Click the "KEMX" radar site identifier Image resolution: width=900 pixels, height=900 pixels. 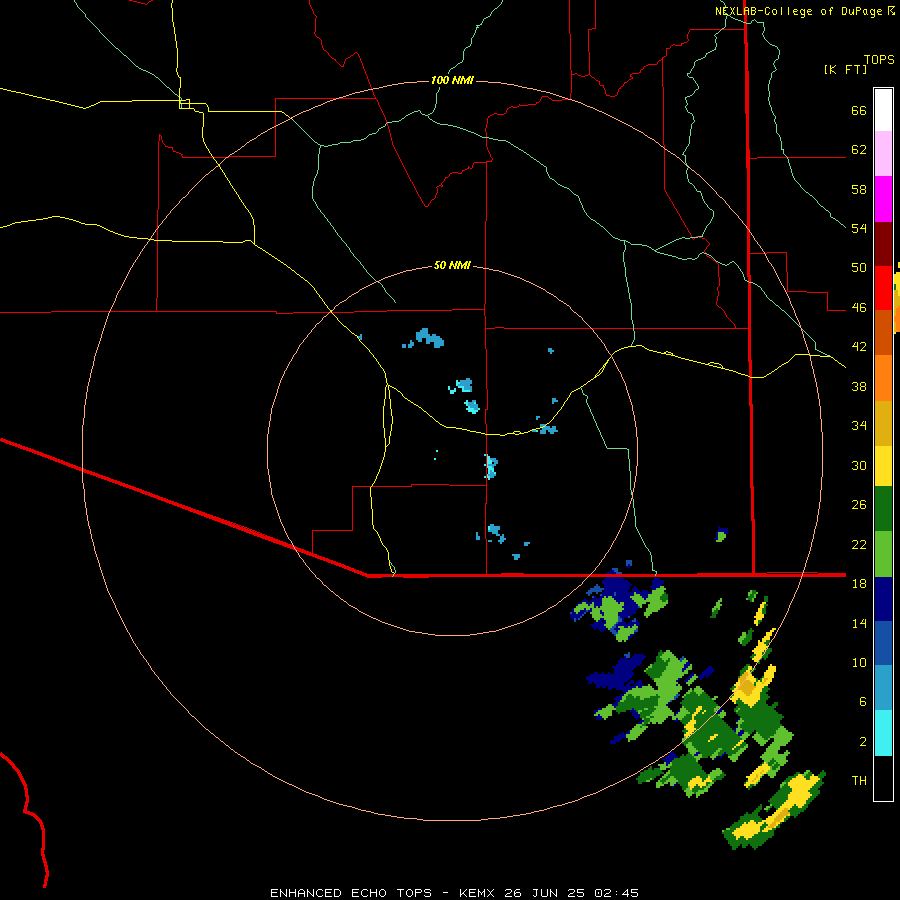point(477,893)
